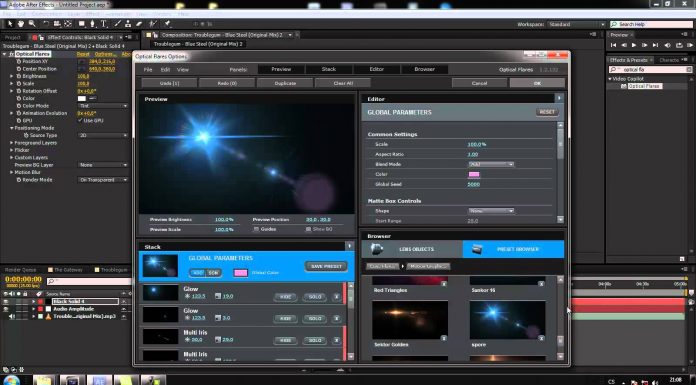
Task: Expand the Flicker group
Action: tap(12, 150)
